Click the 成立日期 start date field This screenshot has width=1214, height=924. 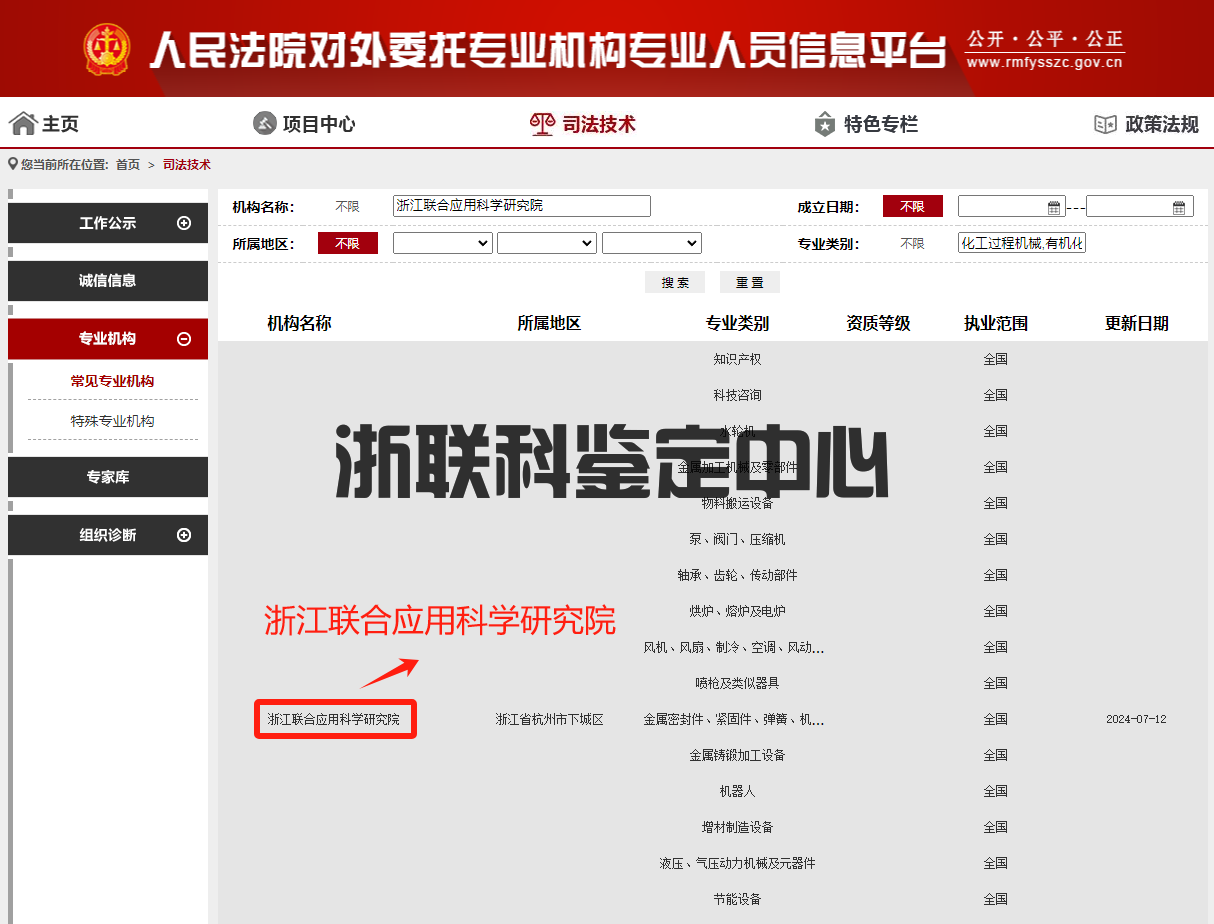(1012, 207)
